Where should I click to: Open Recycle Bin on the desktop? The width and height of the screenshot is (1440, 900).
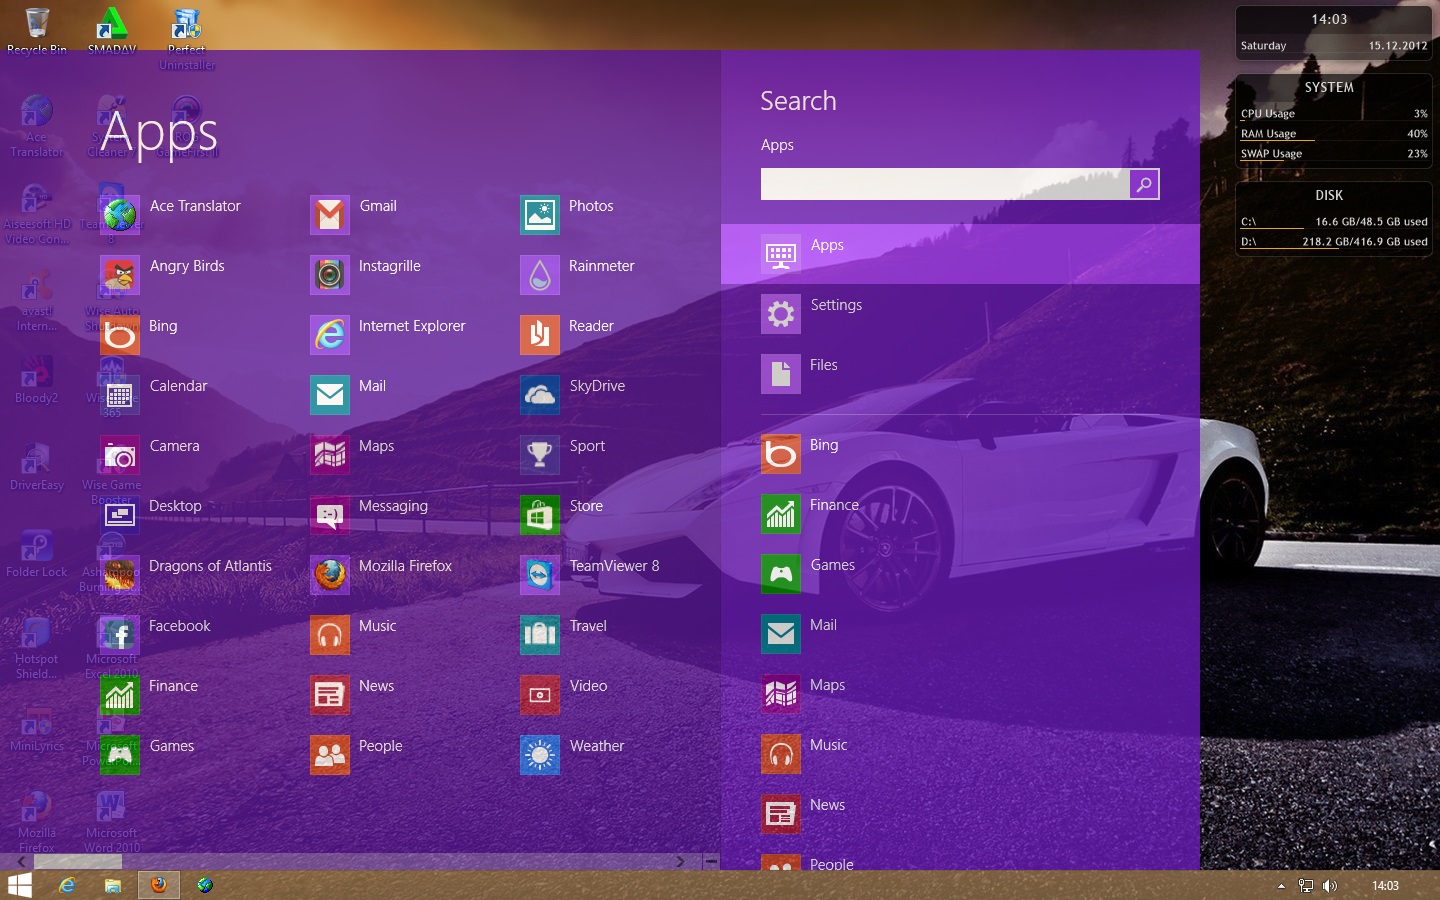tap(37, 30)
